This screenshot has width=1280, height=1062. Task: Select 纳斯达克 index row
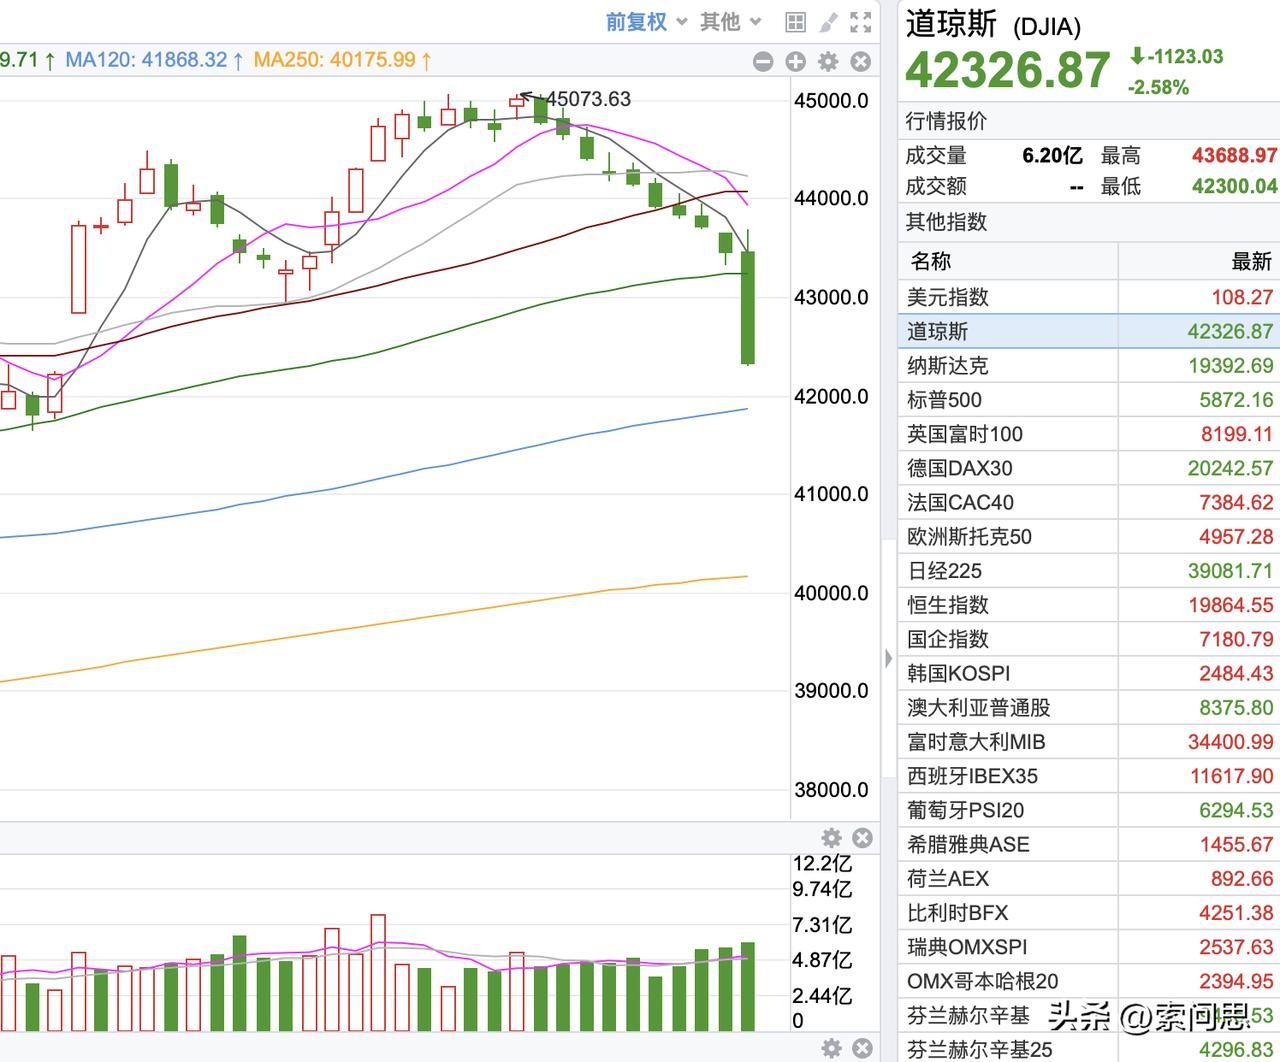pyautogui.click(x=1089, y=365)
